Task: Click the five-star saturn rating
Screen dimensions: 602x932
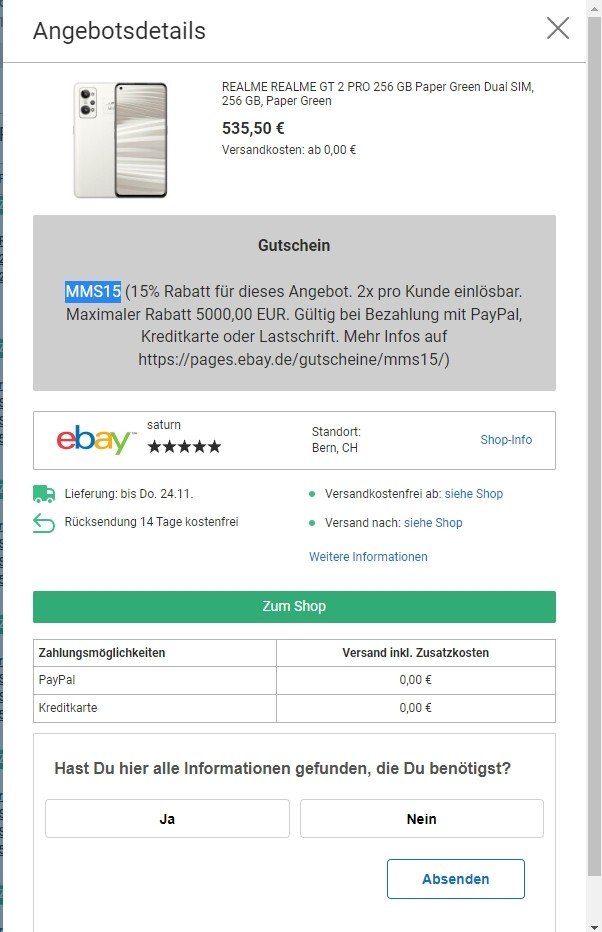Action: 184,447
